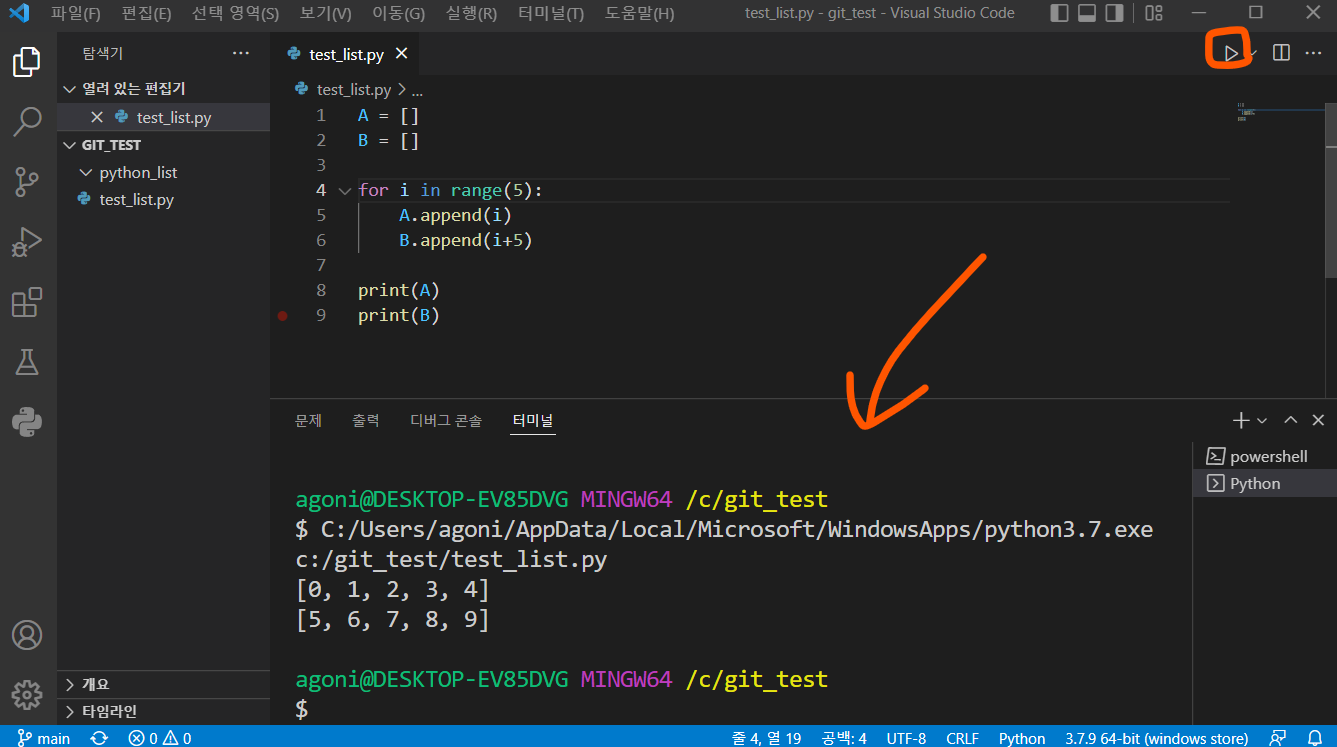Open the Extensions view
This screenshot has width=1337, height=747.
coord(27,302)
